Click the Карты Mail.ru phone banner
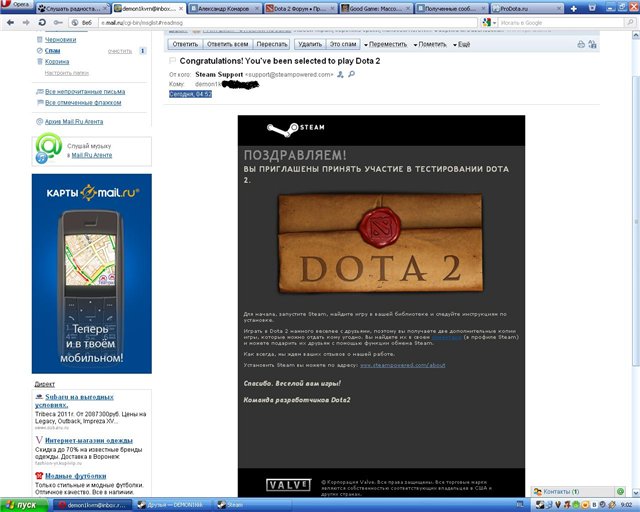 [91, 273]
